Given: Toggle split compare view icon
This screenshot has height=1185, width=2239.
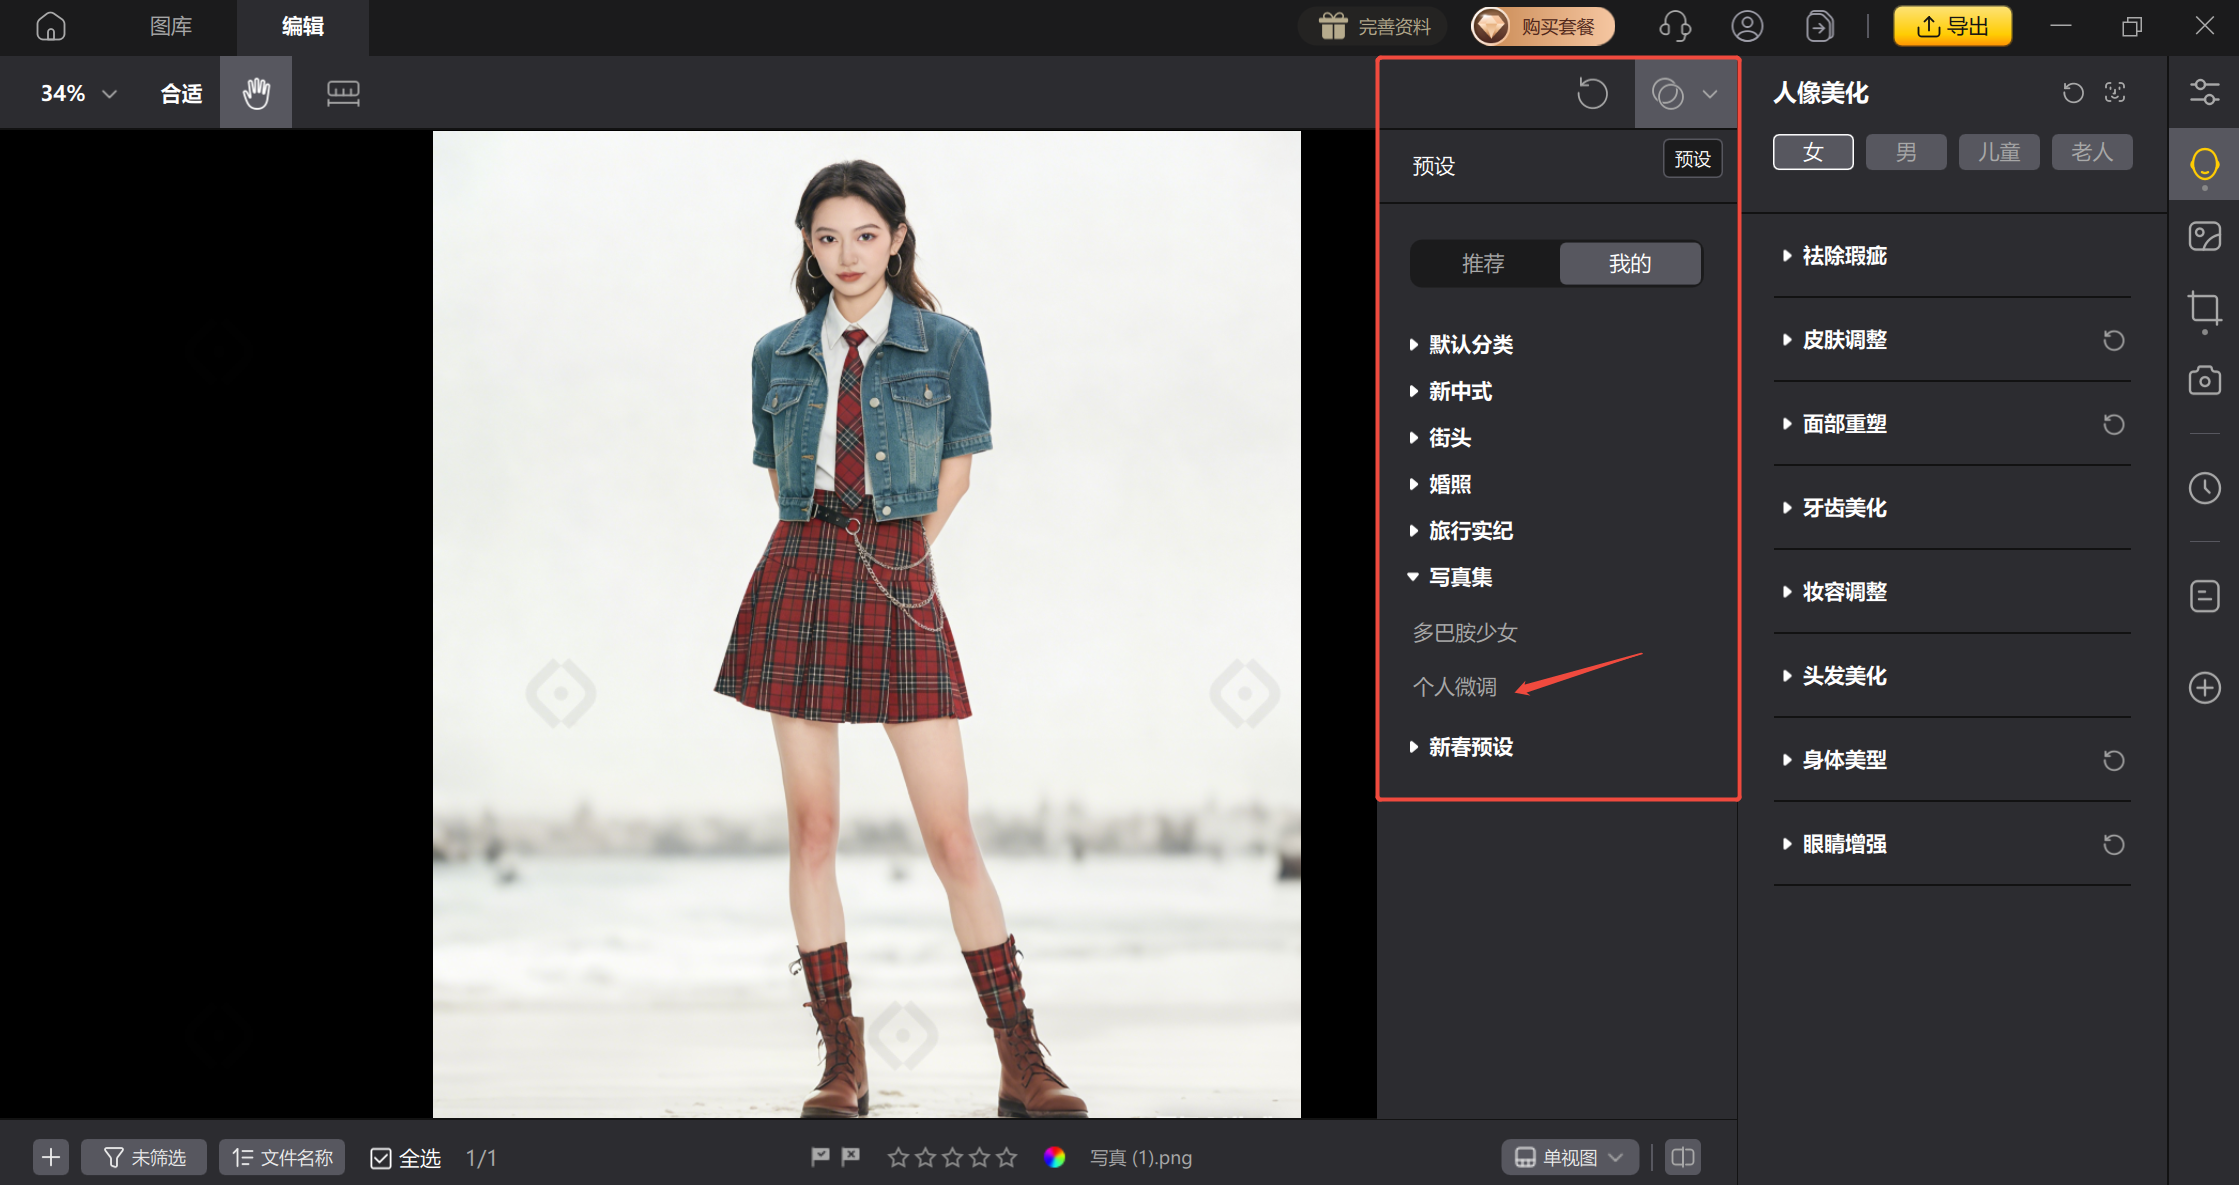Looking at the screenshot, I should coord(1683,1157).
